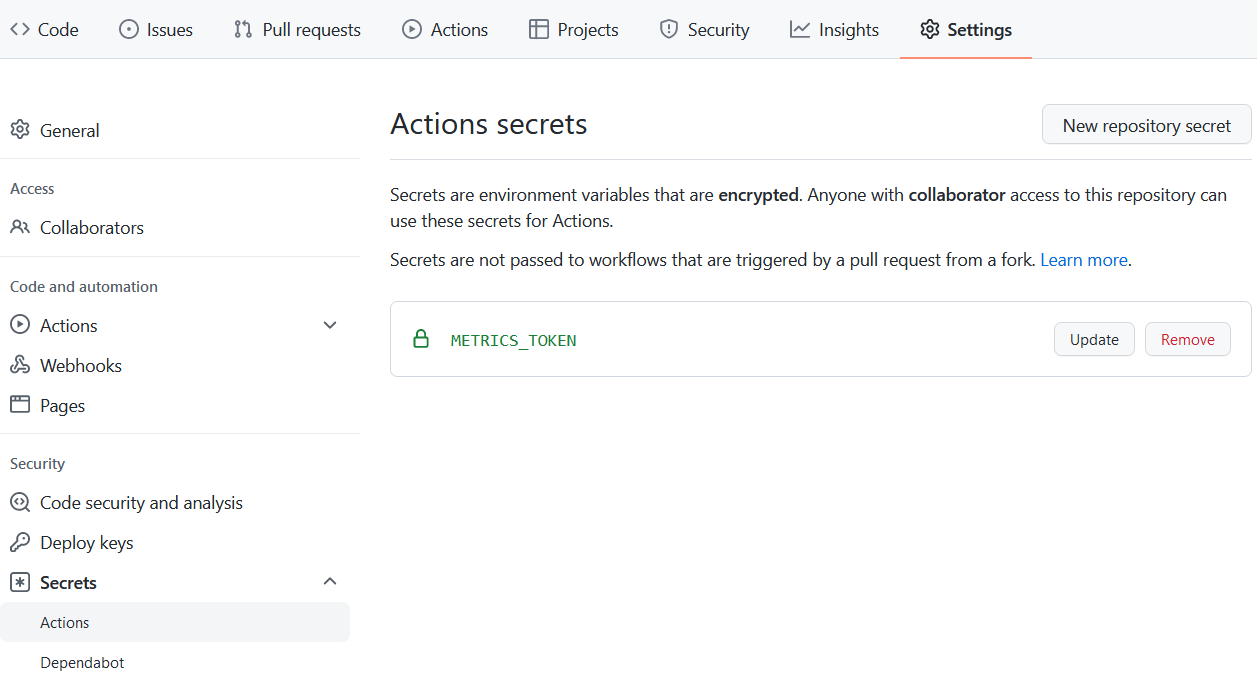Image resolution: width=1257 pixels, height=677 pixels.
Task: Open Actions via the play icon
Action: click(x=411, y=29)
